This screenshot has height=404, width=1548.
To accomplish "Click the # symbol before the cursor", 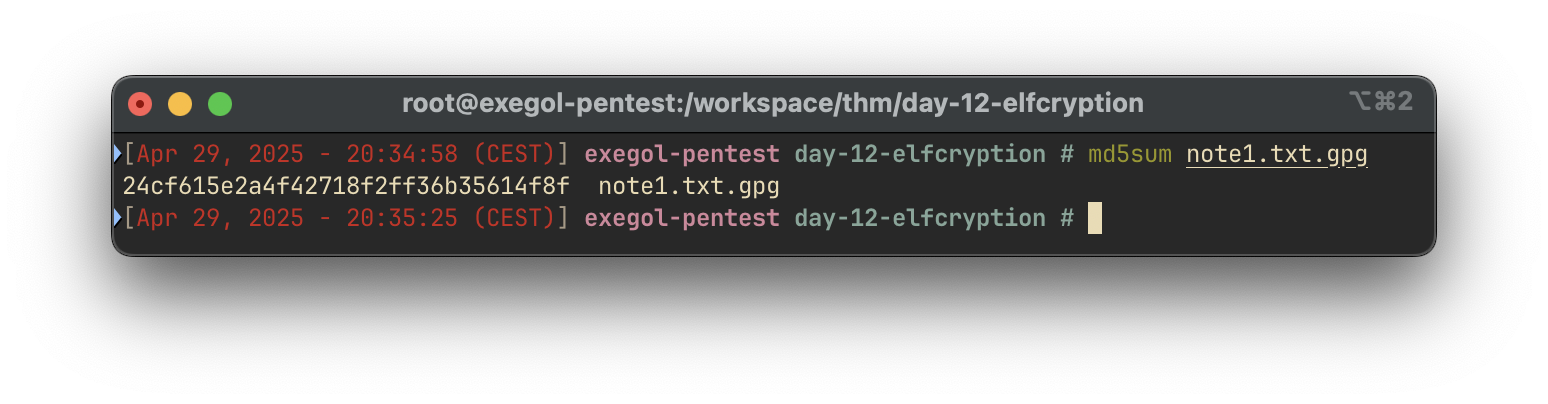I will pos(1067,218).
